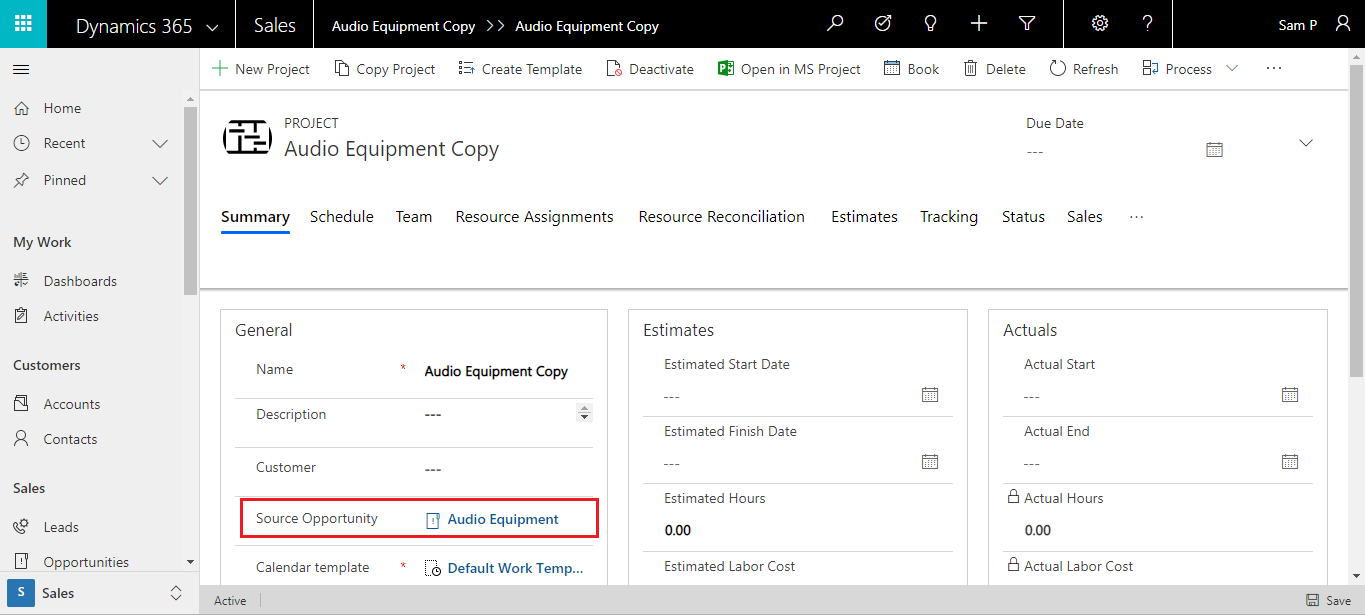
Task: Open the Due Date calendar picker
Action: pyautogui.click(x=1215, y=150)
